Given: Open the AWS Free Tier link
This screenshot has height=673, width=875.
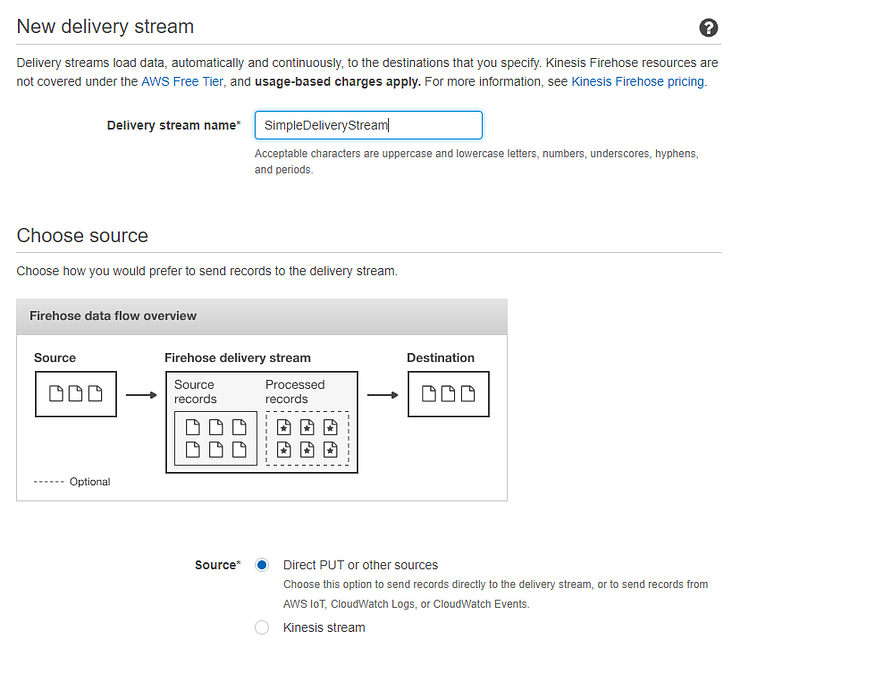Looking at the screenshot, I should [182, 81].
